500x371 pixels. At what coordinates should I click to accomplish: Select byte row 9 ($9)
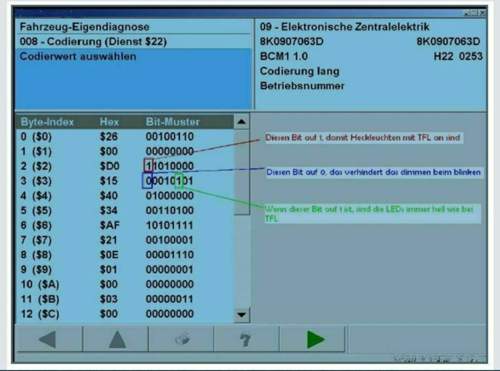[x=125, y=269]
